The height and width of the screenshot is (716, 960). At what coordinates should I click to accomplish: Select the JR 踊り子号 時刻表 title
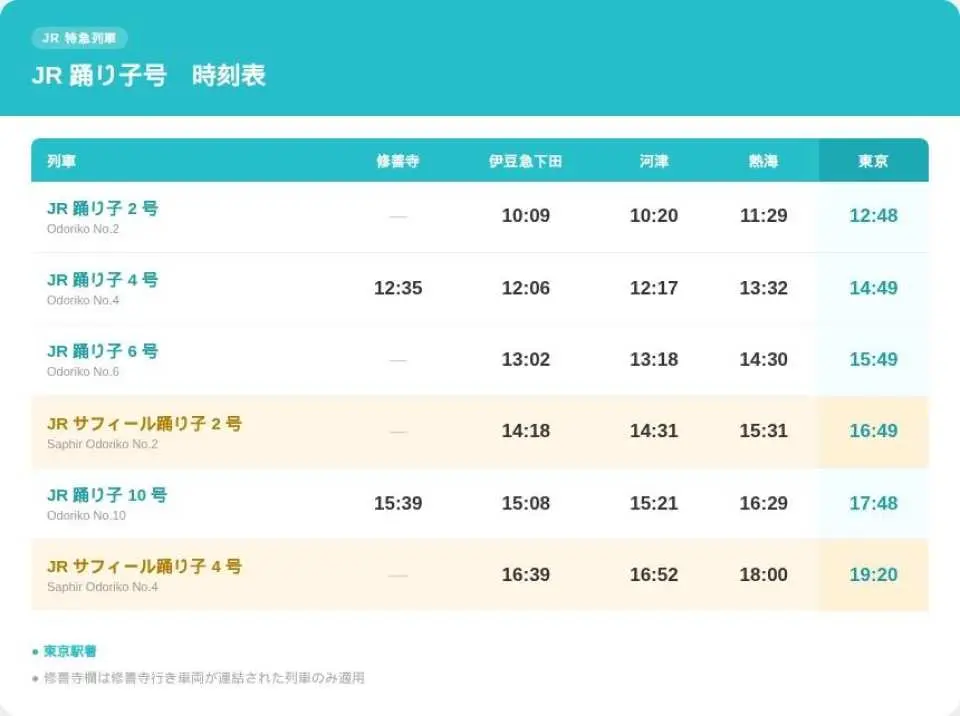[148, 75]
